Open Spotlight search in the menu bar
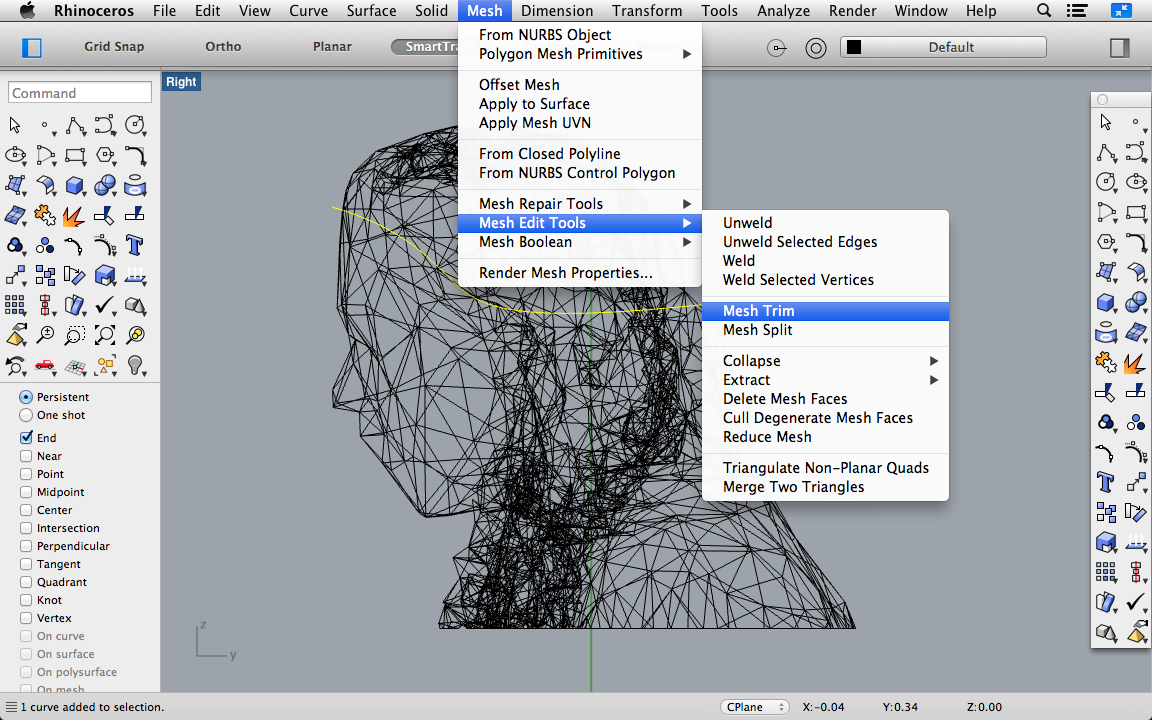 coord(1043,10)
